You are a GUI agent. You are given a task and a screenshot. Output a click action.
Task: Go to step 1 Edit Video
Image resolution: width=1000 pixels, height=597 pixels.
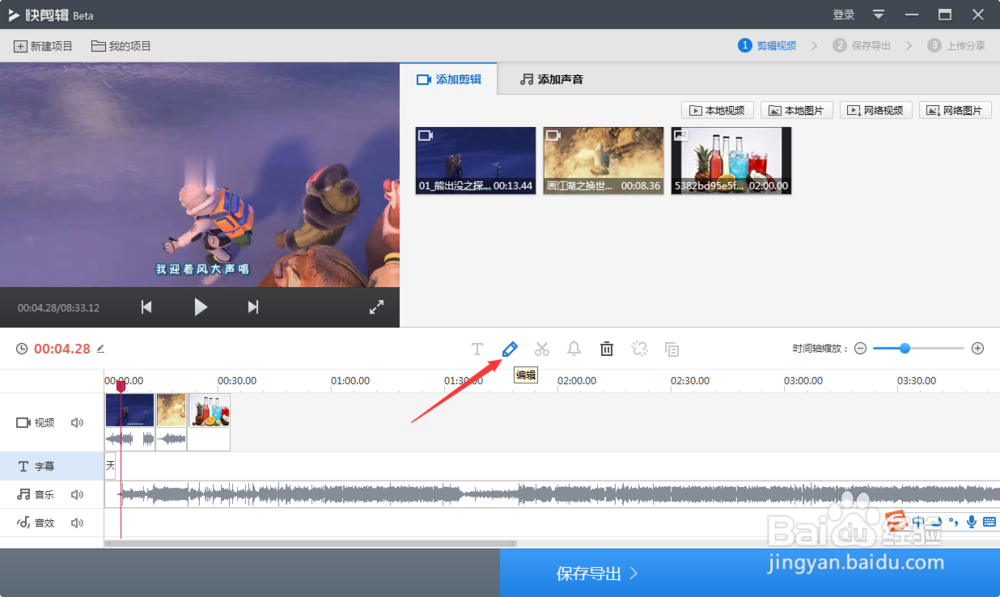(x=767, y=45)
